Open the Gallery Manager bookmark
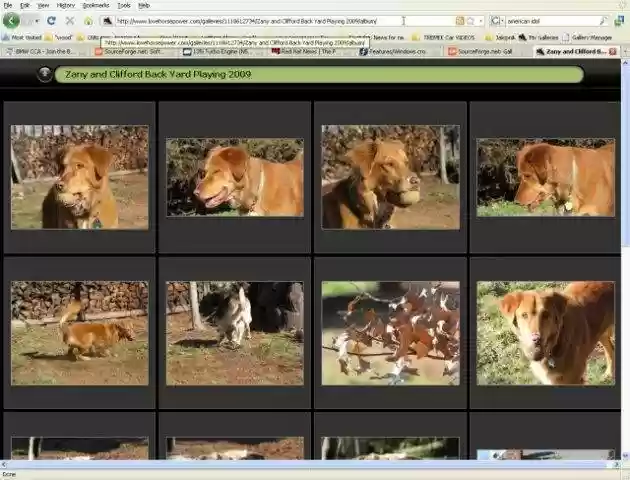630x480 pixels. (x=590, y=37)
